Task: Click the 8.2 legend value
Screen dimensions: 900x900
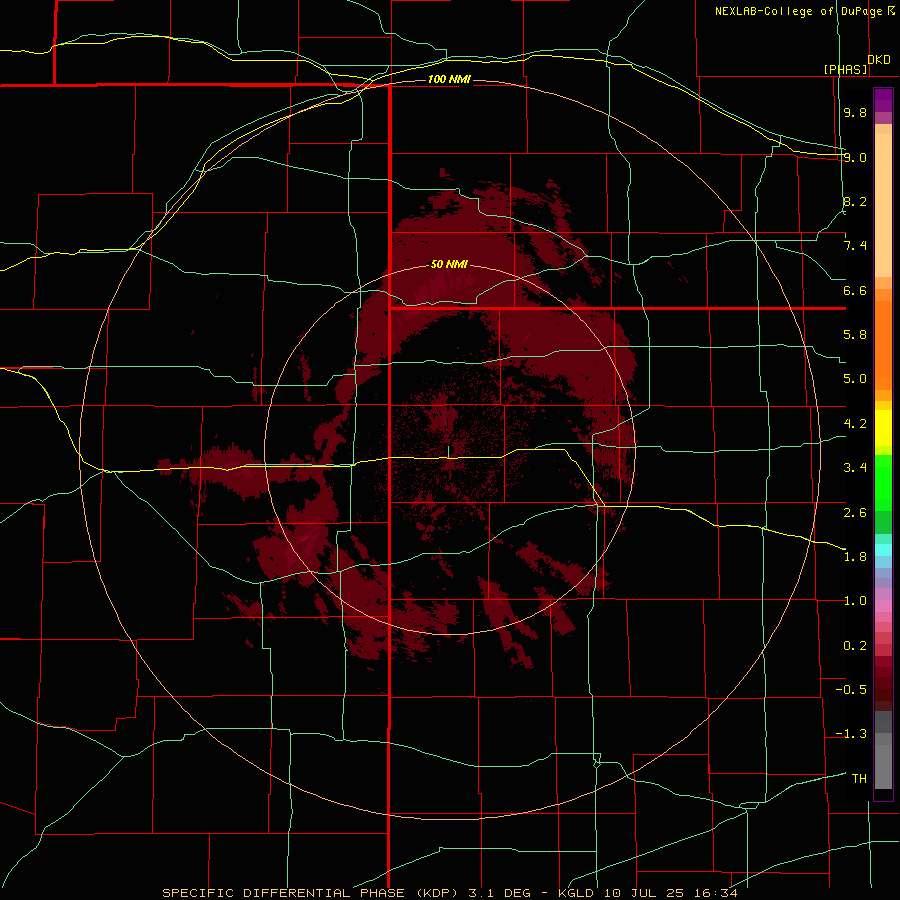Action: [x=855, y=201]
